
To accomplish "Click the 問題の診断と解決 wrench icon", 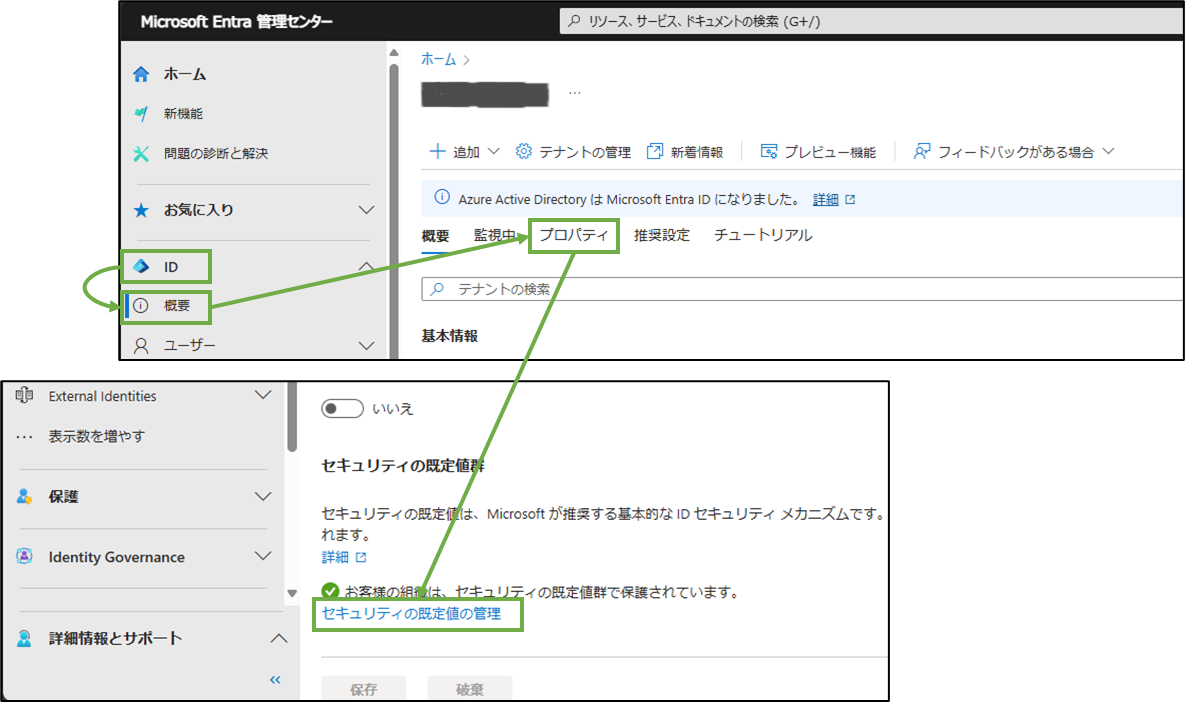I will point(141,153).
